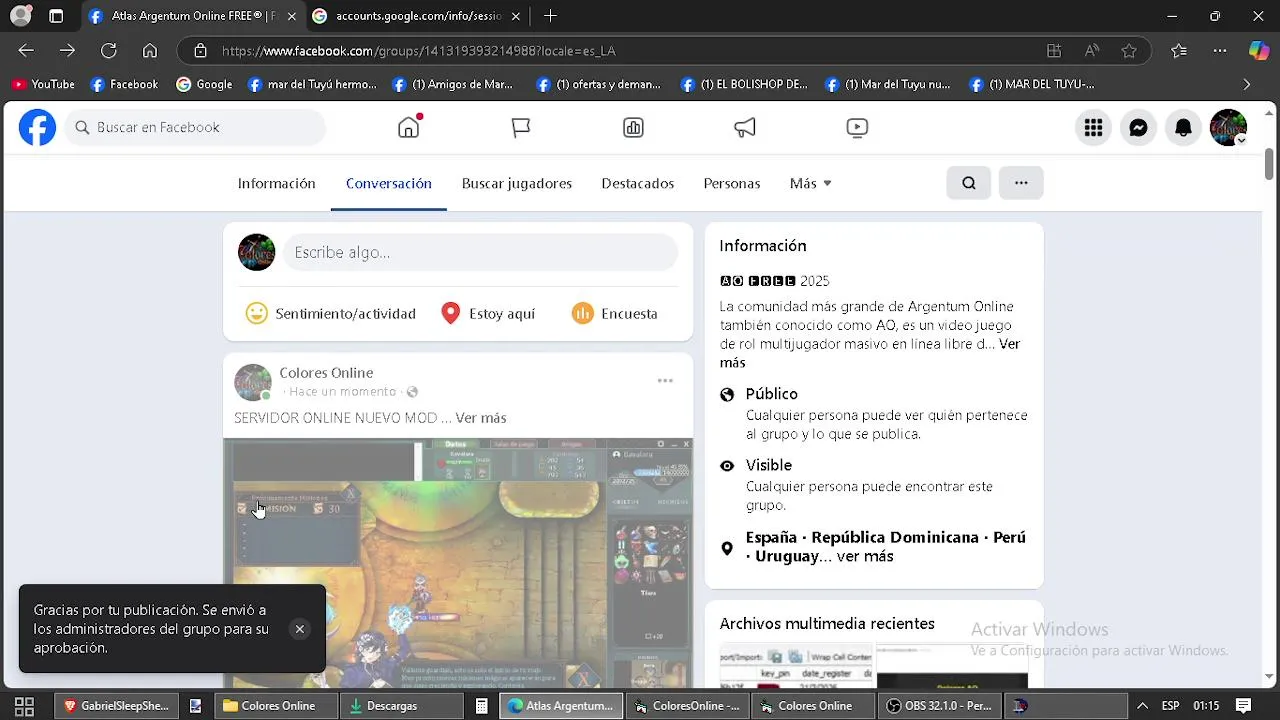This screenshot has height=720, width=1280.
Task: Open the Windows notification center icon
Action: point(1244,706)
